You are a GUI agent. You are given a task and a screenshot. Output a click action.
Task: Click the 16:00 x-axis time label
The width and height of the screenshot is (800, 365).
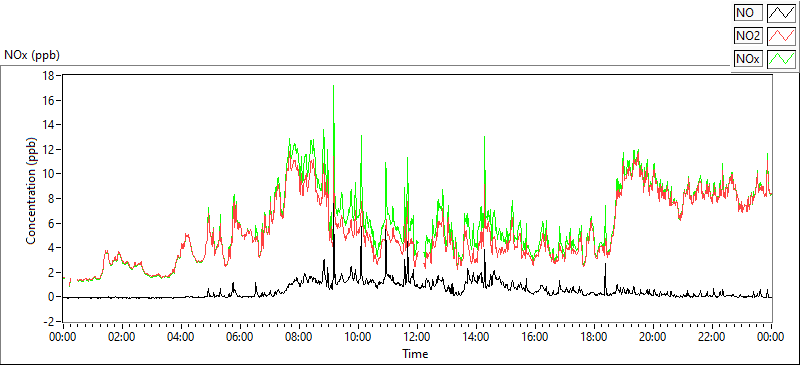(x=535, y=337)
